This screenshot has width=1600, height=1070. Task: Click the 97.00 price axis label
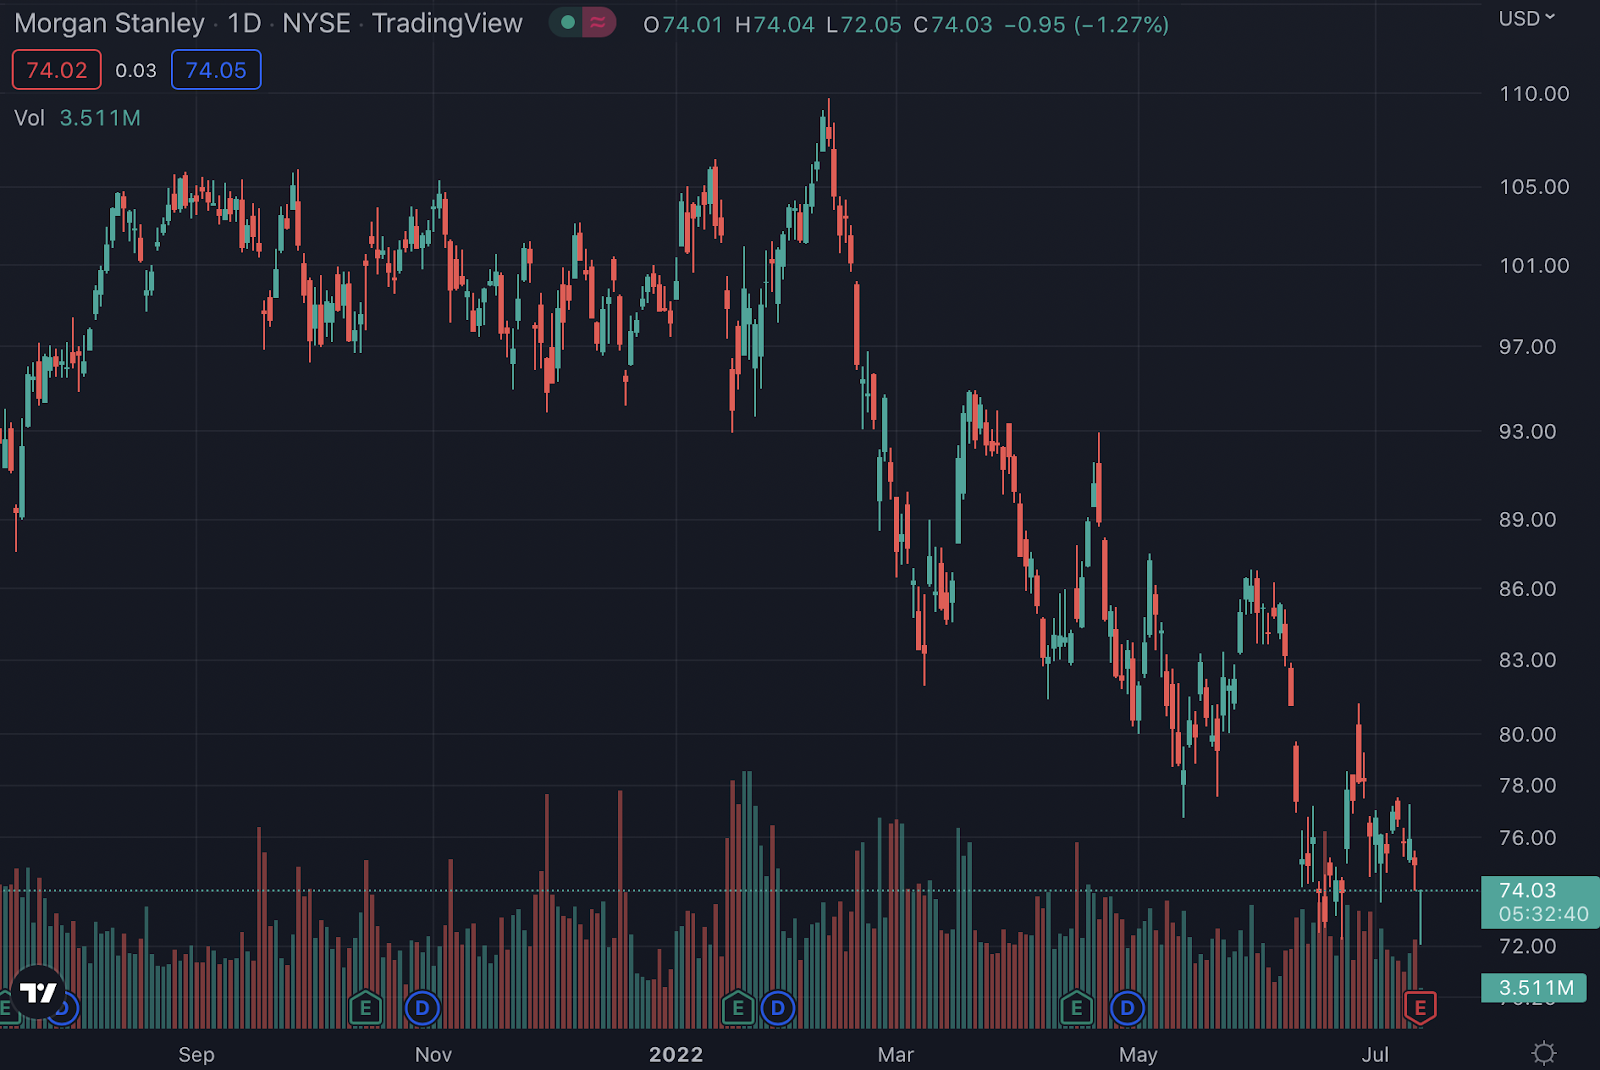point(1527,347)
